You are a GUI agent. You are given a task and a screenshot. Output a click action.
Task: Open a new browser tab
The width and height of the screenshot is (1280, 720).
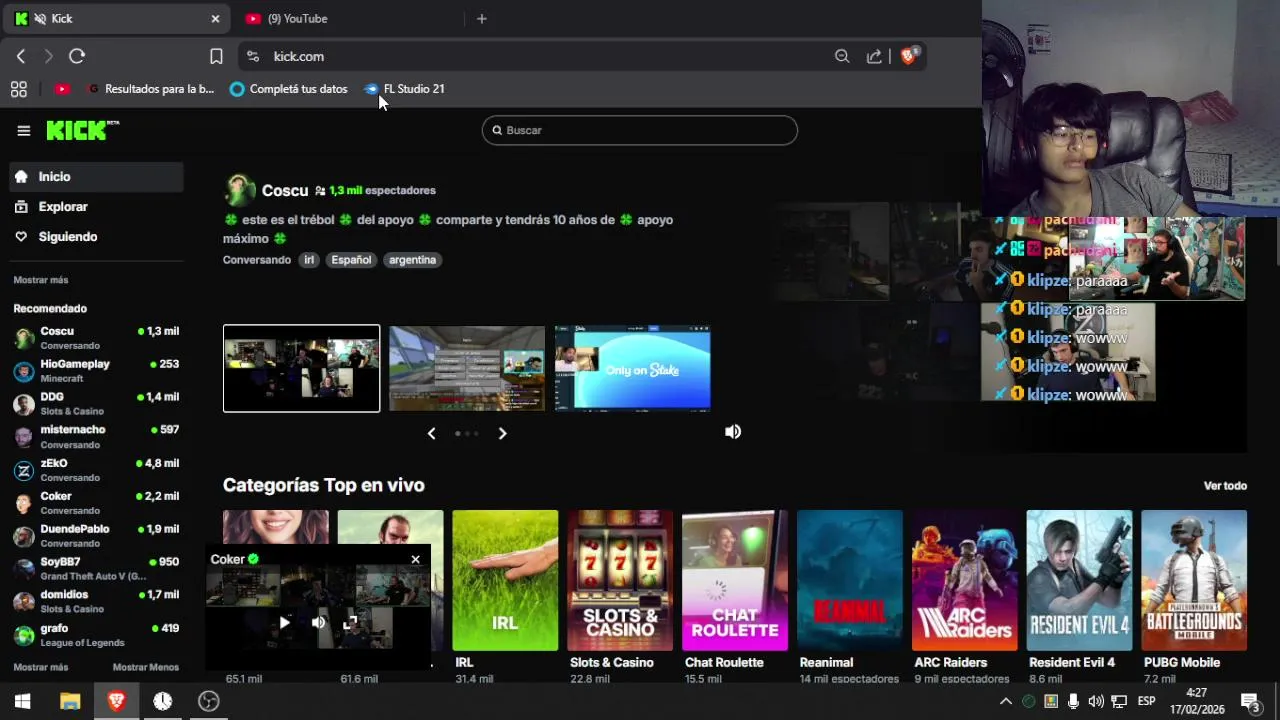[x=481, y=18]
